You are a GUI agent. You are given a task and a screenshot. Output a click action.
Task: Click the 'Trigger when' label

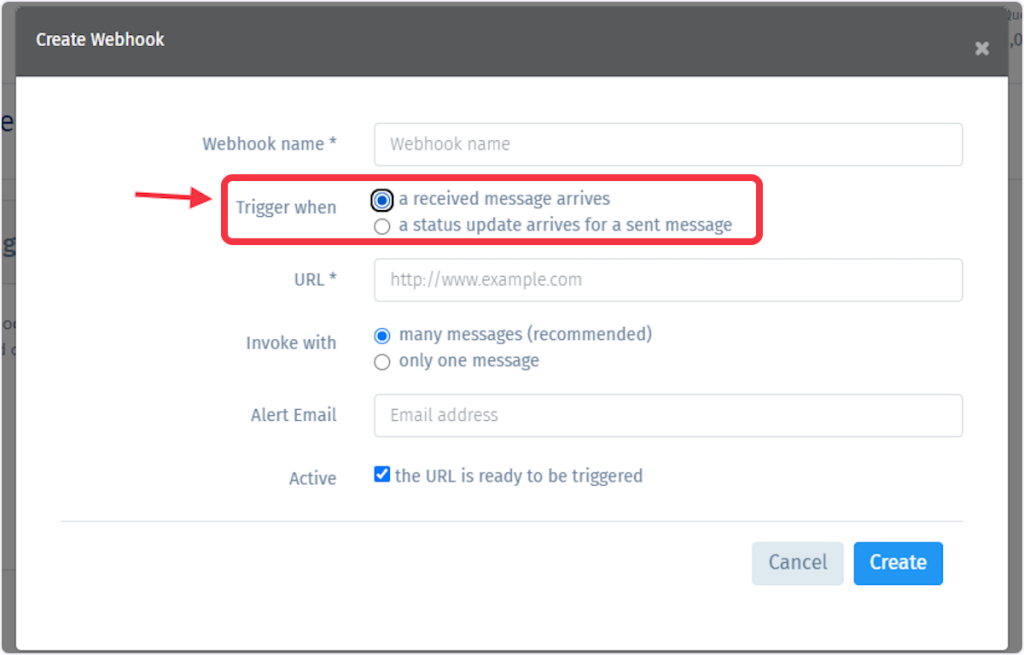[x=286, y=208]
